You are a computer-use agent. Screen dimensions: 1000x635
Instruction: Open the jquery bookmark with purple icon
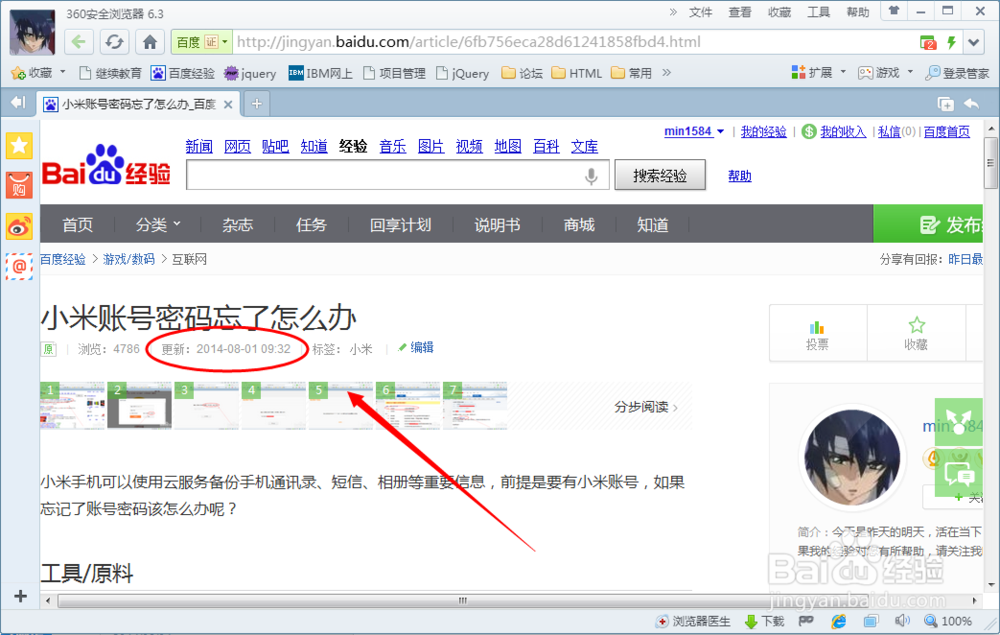click(x=250, y=73)
